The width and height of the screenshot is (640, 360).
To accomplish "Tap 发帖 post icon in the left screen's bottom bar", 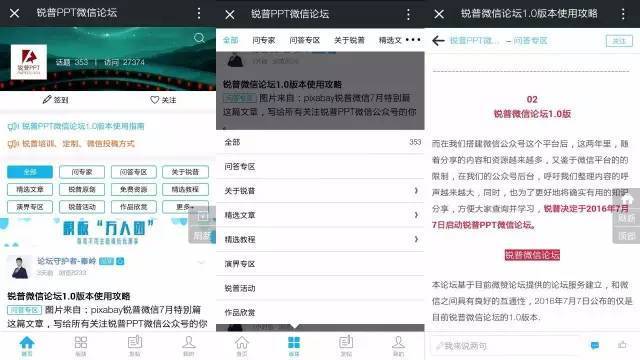I will pos(135,346).
